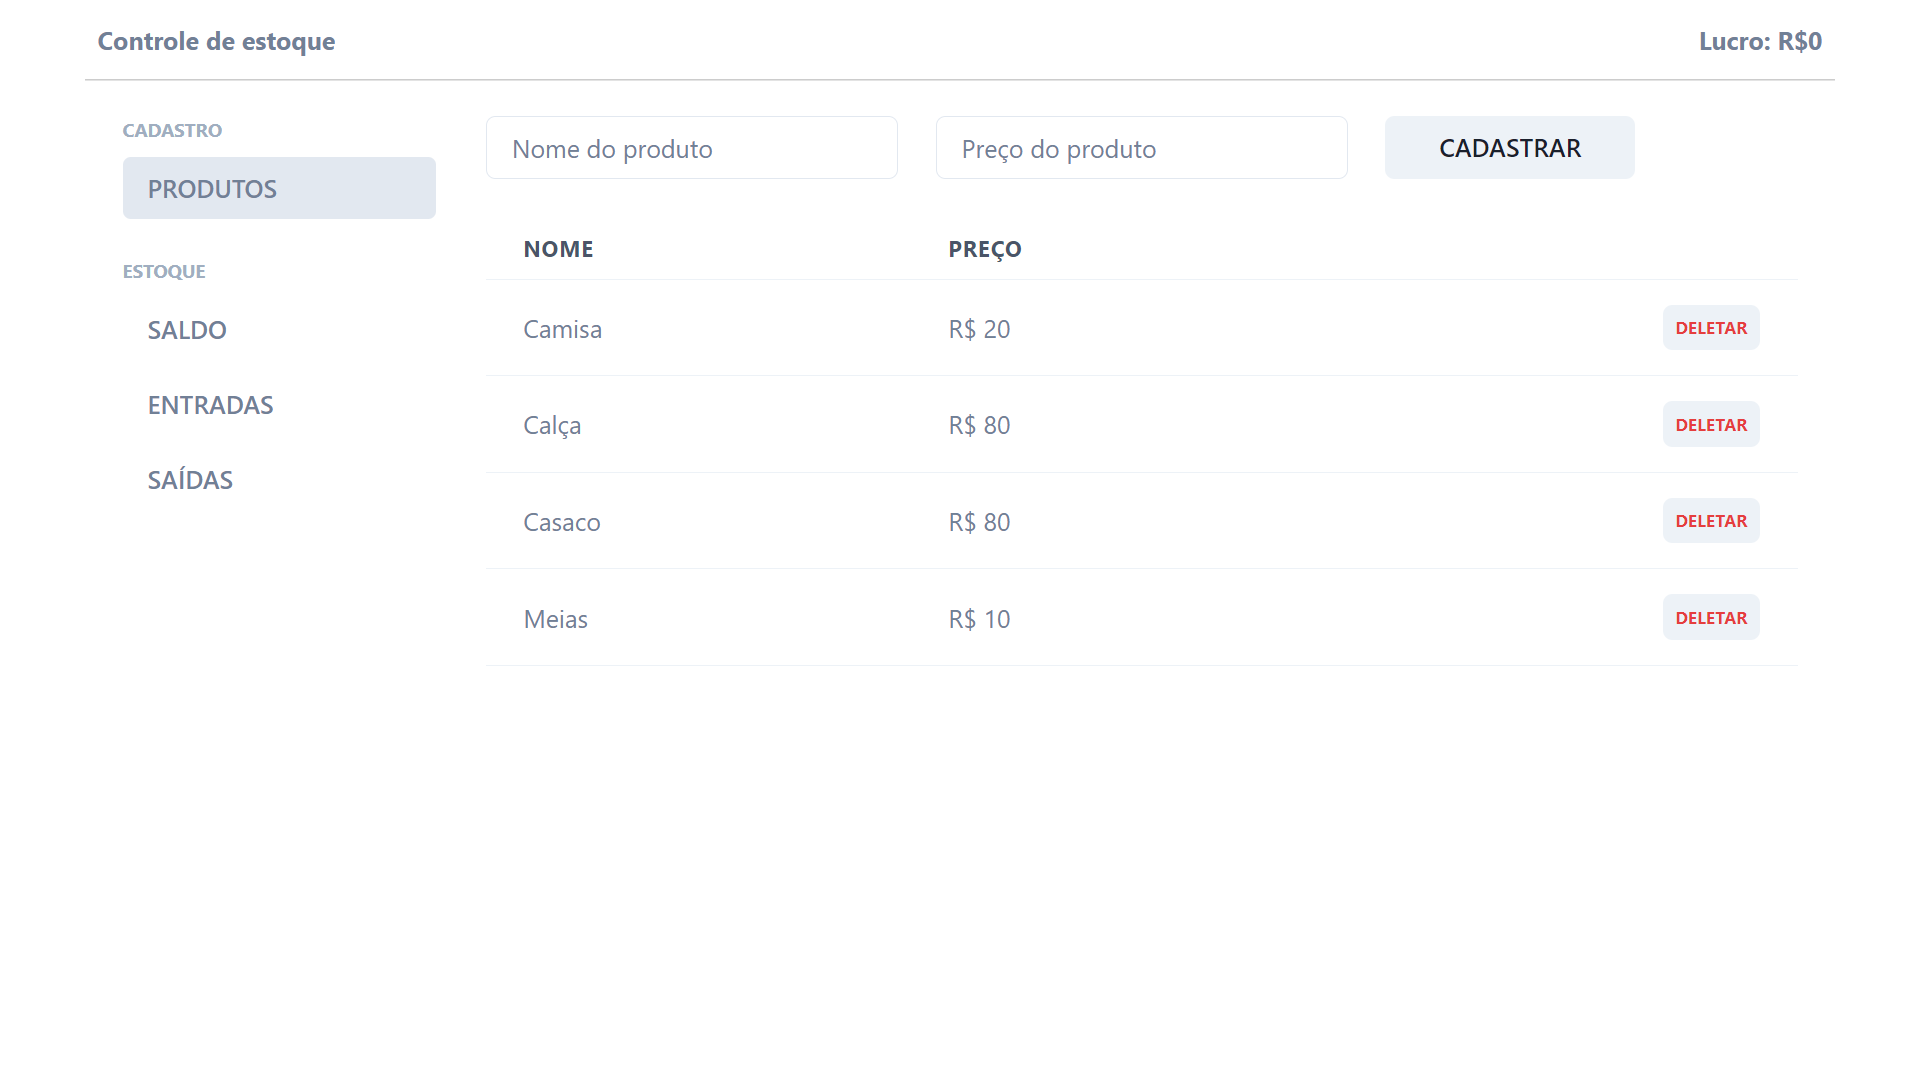
Task: Delete the Calça product
Action: [1711, 424]
